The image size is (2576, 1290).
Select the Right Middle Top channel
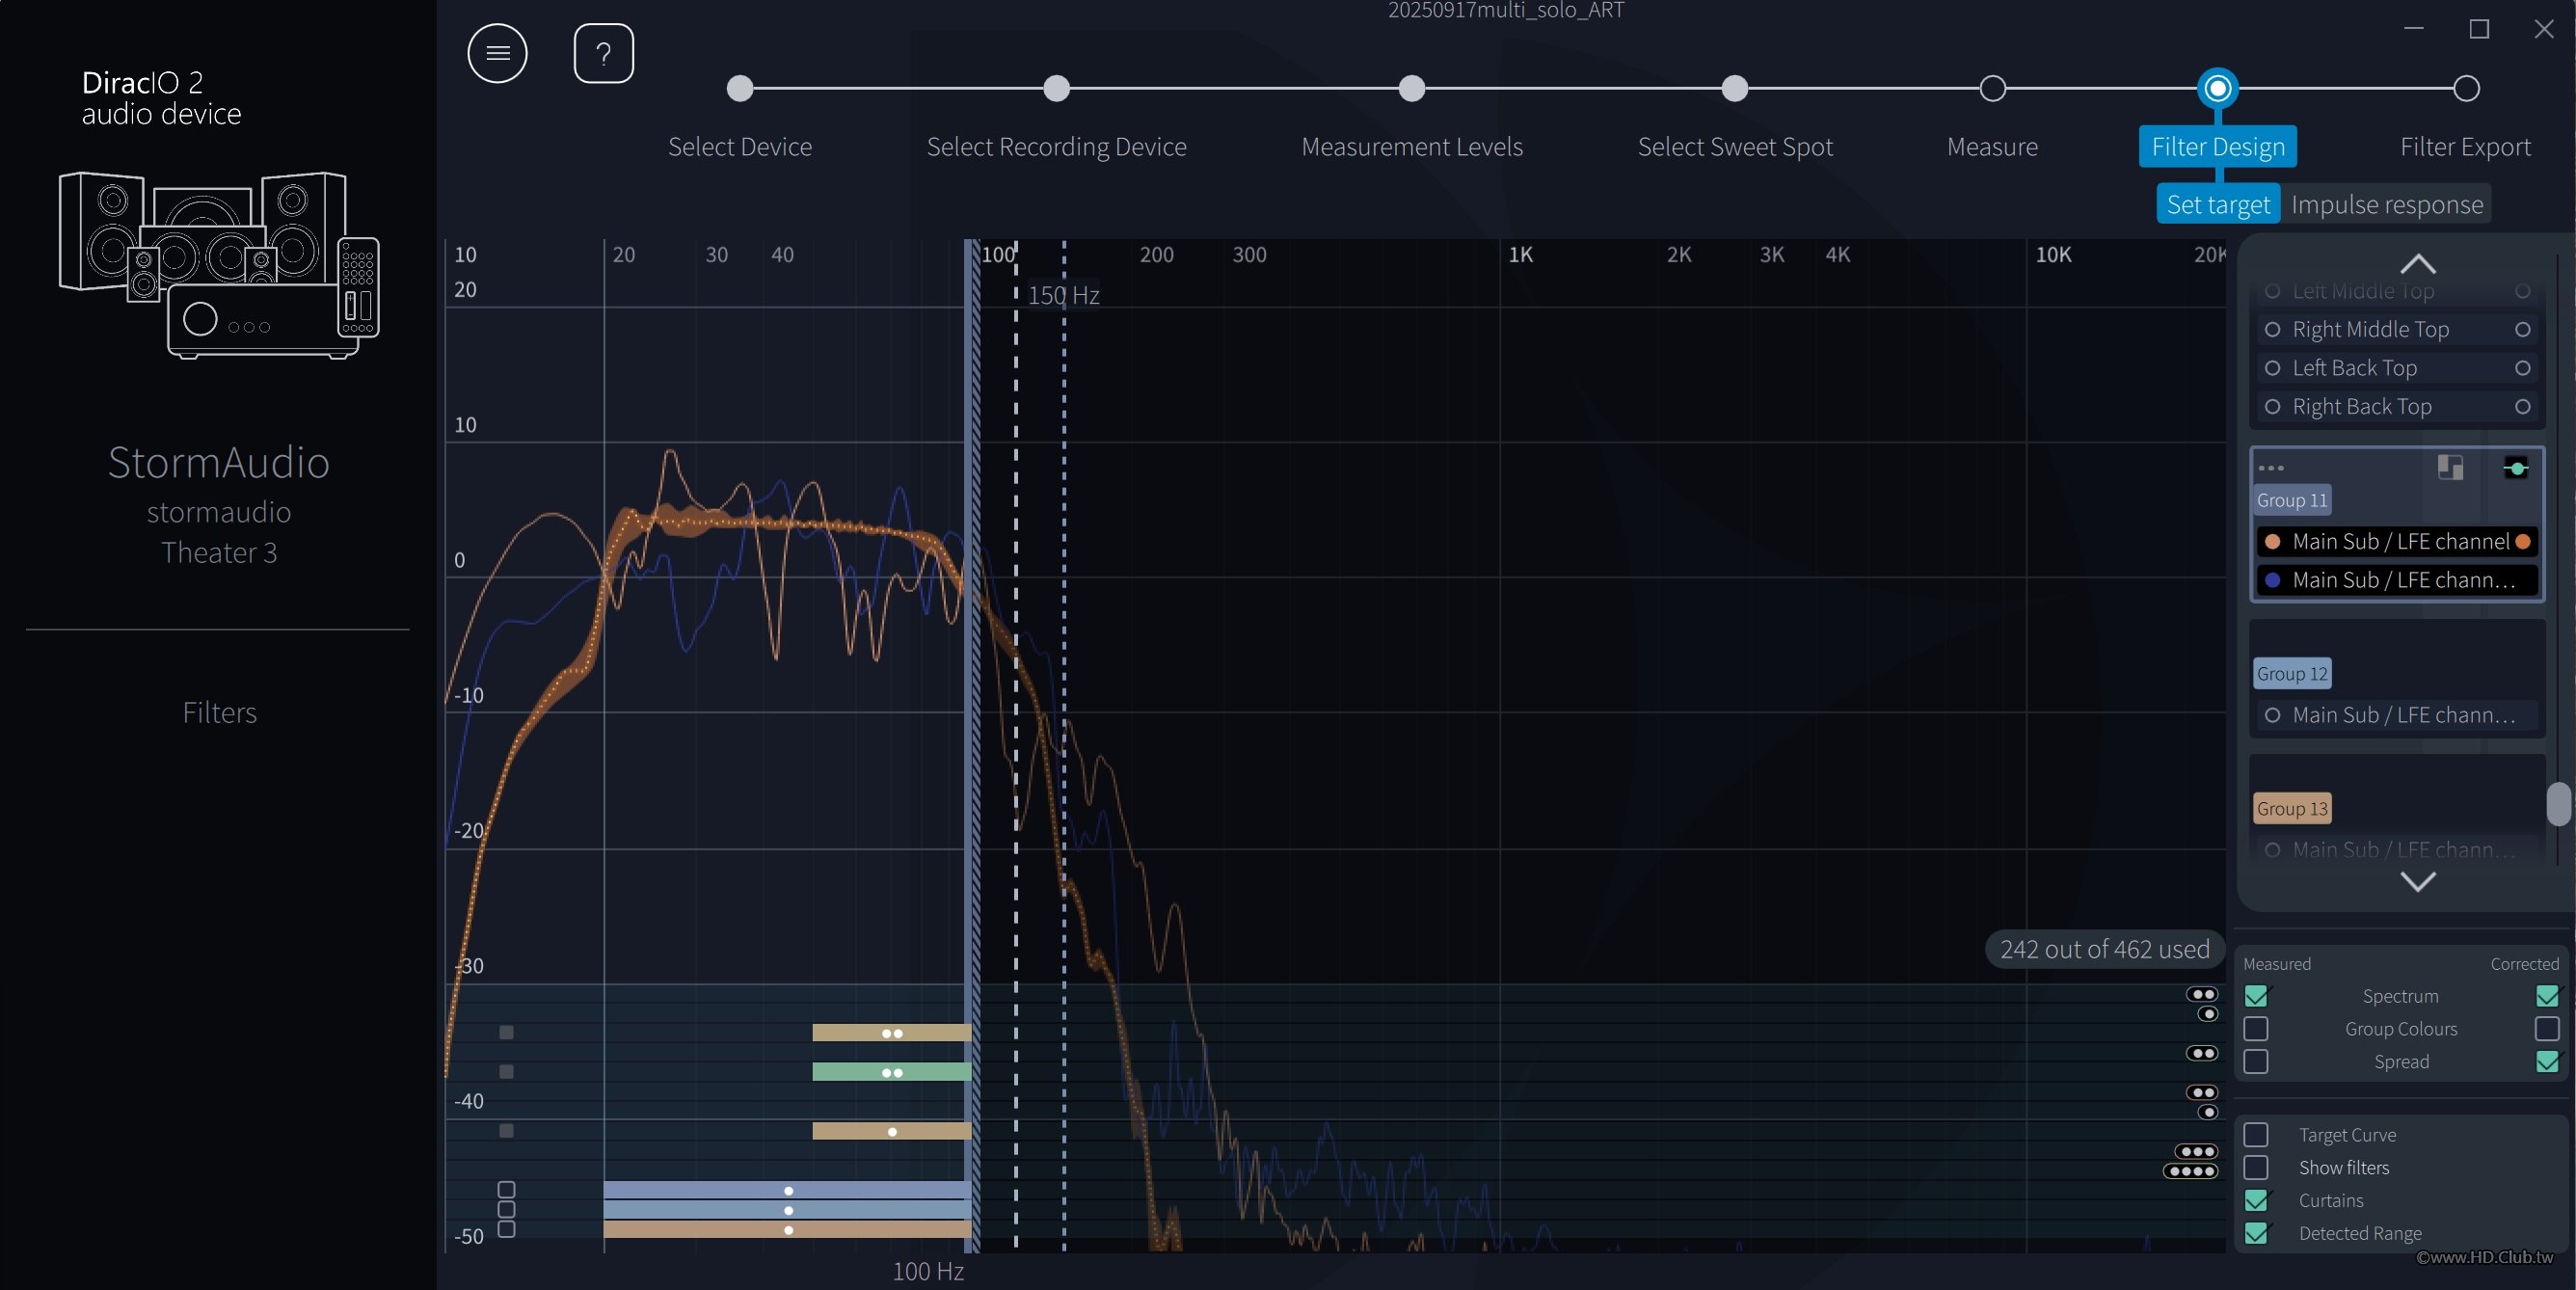click(x=2369, y=329)
